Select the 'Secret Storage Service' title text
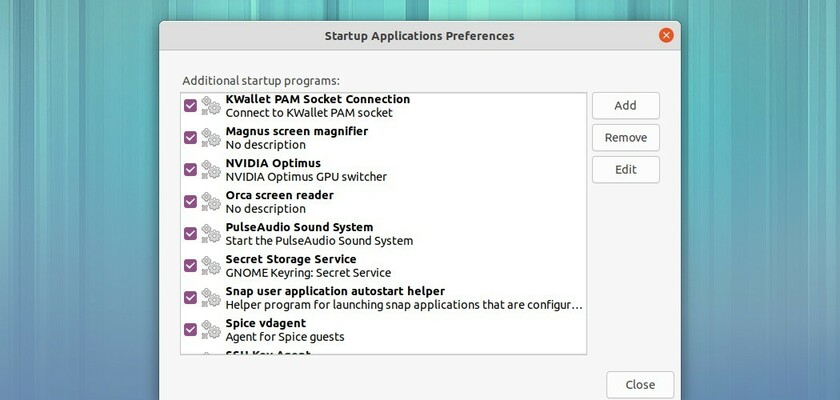 click(291, 259)
